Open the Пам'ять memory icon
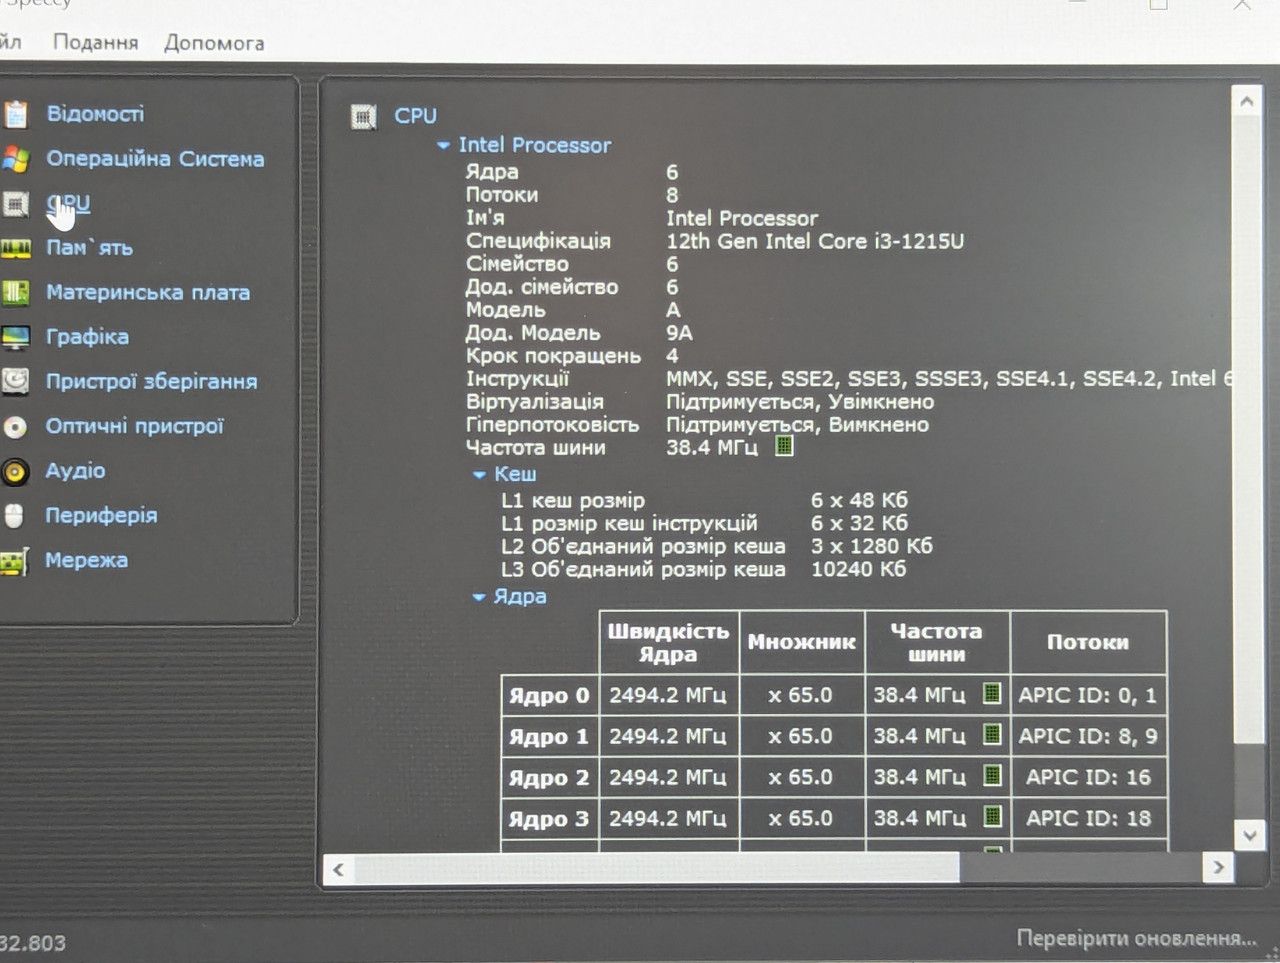 [x=15, y=248]
